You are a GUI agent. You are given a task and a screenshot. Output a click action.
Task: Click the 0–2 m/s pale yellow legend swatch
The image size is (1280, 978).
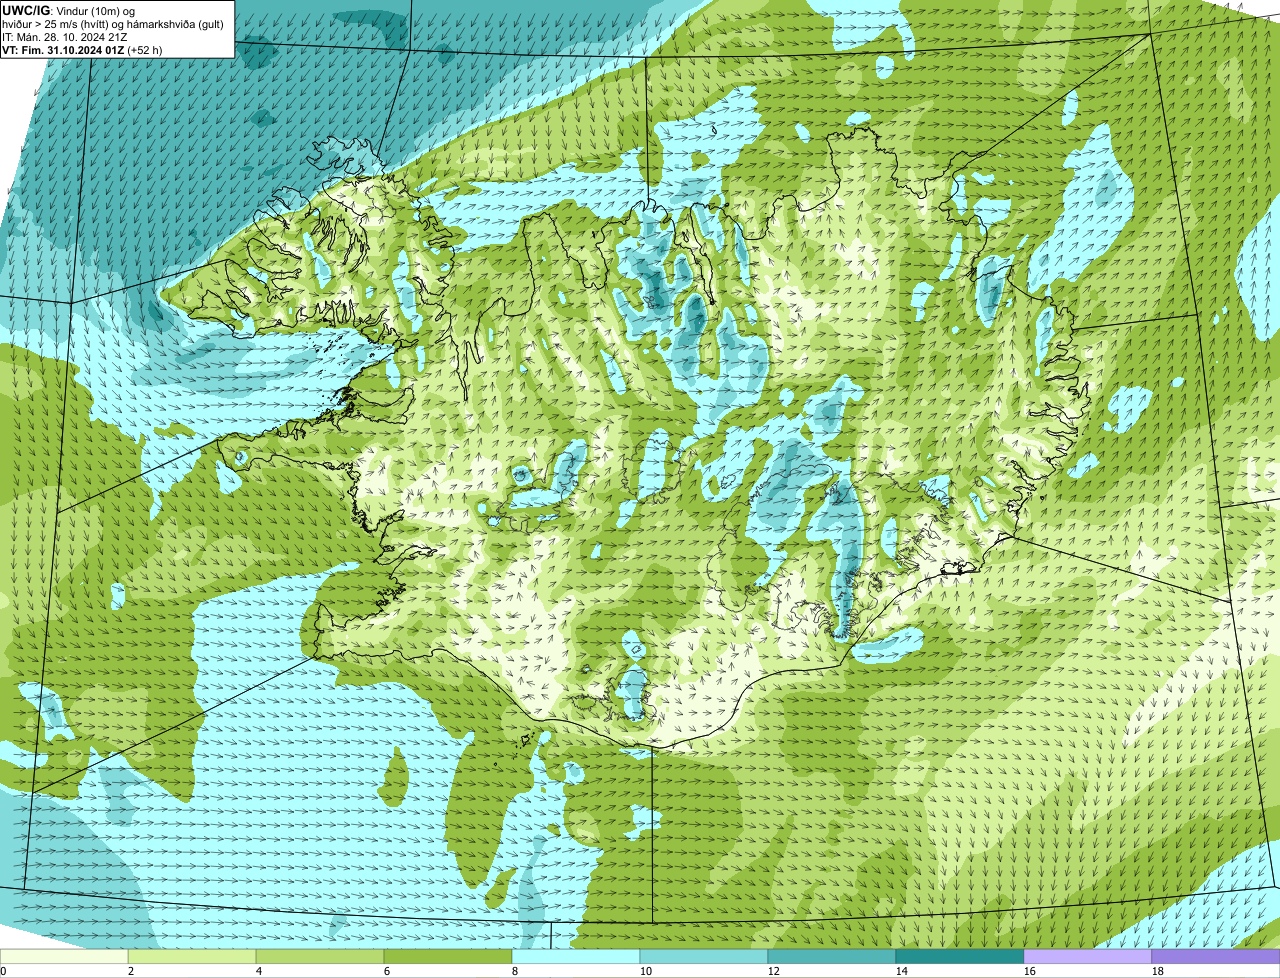point(64,956)
